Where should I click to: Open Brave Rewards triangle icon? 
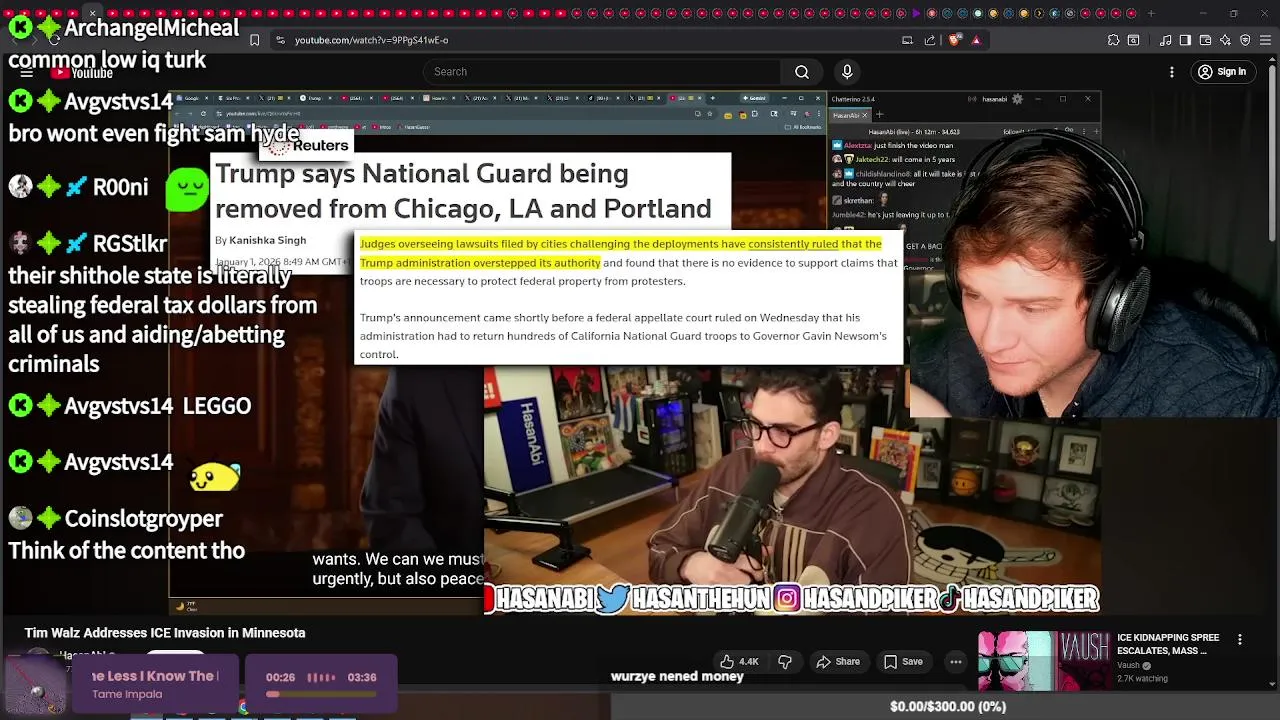tap(976, 40)
